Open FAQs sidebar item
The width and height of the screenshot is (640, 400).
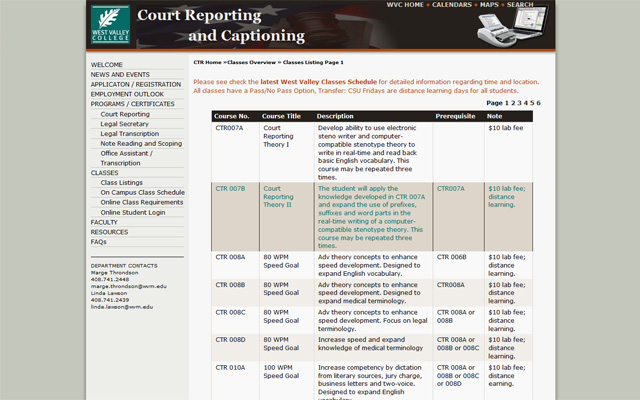[x=98, y=242]
